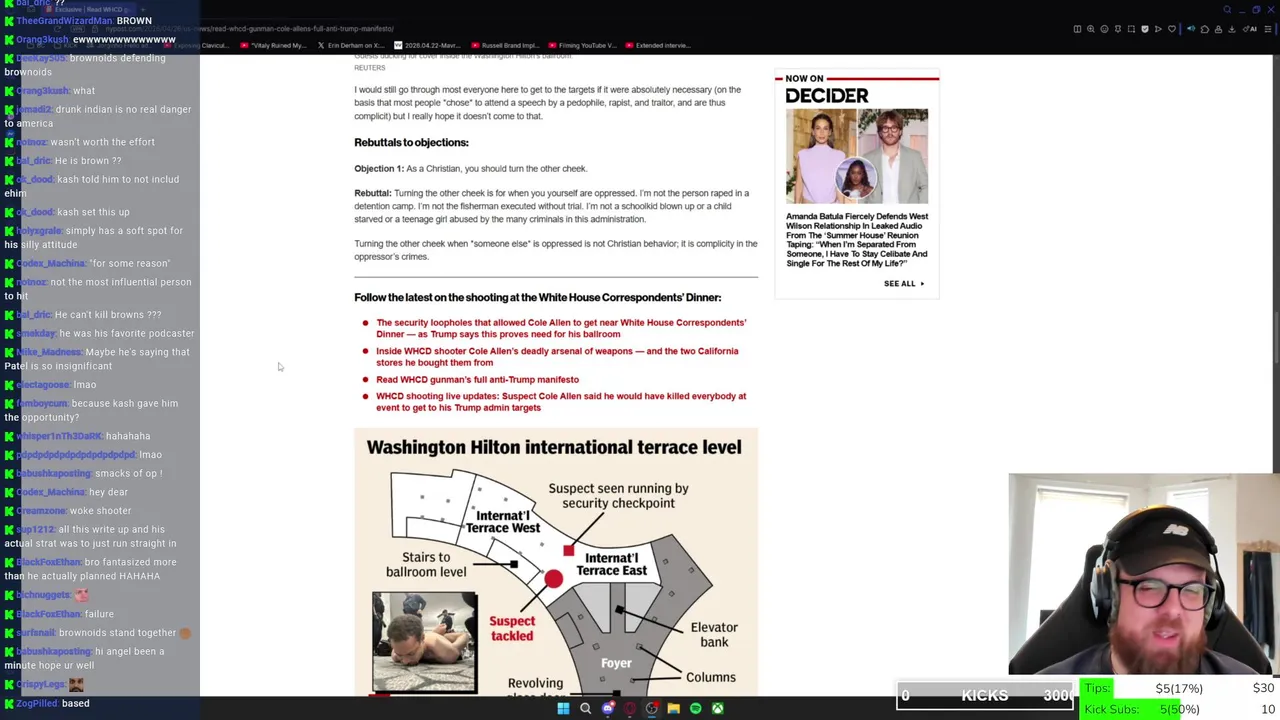Click the zoom magnifier icon in the address bar
1280x720 pixels.
[1091, 29]
